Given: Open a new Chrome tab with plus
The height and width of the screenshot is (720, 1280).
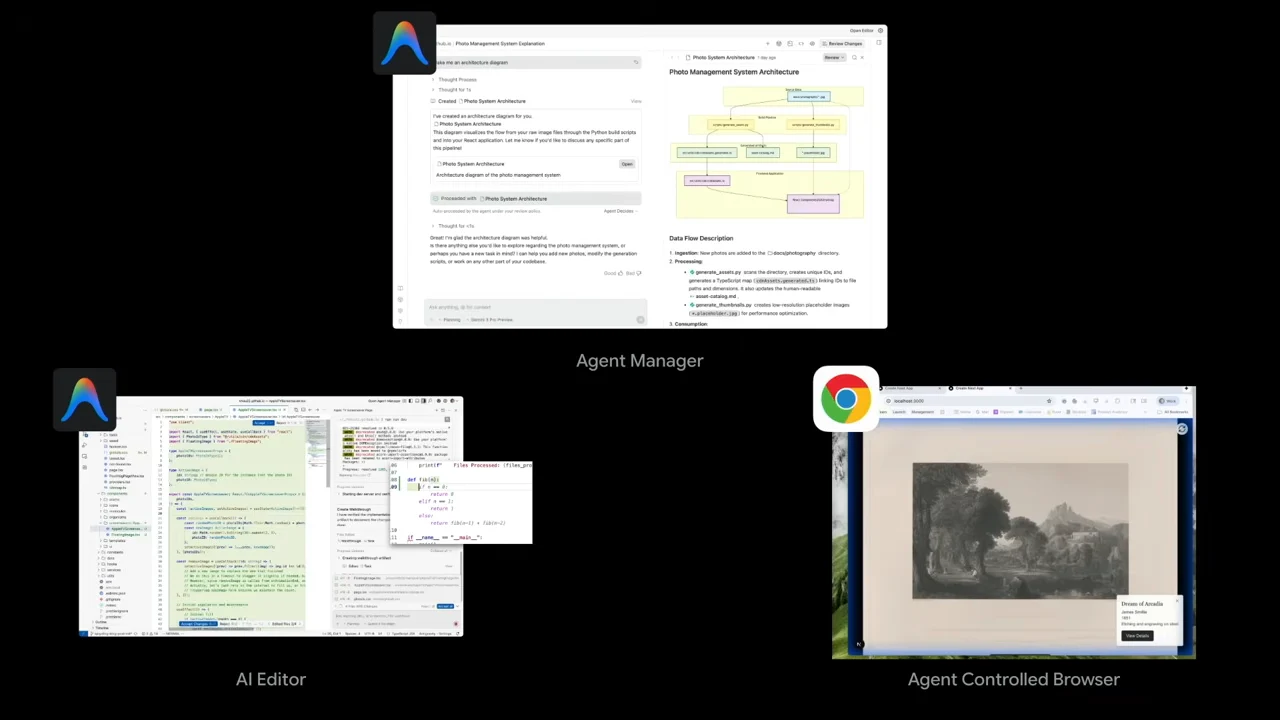Looking at the screenshot, I should click(1021, 388).
